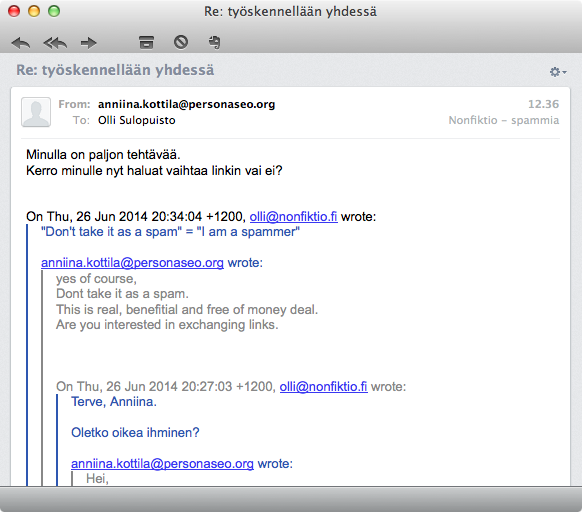Click sender address anniina.kottila@personaseo.org in header
The width and height of the screenshot is (582, 512).
[x=186, y=104]
